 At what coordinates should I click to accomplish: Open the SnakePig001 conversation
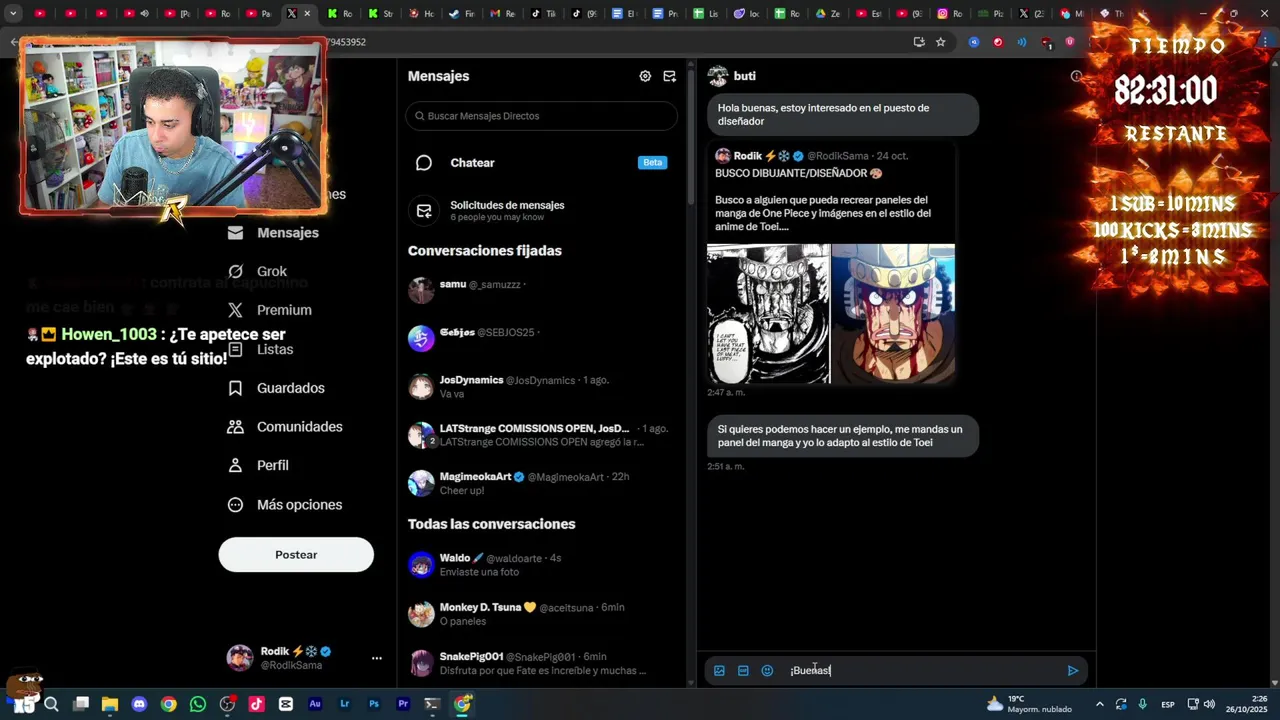click(x=541, y=663)
